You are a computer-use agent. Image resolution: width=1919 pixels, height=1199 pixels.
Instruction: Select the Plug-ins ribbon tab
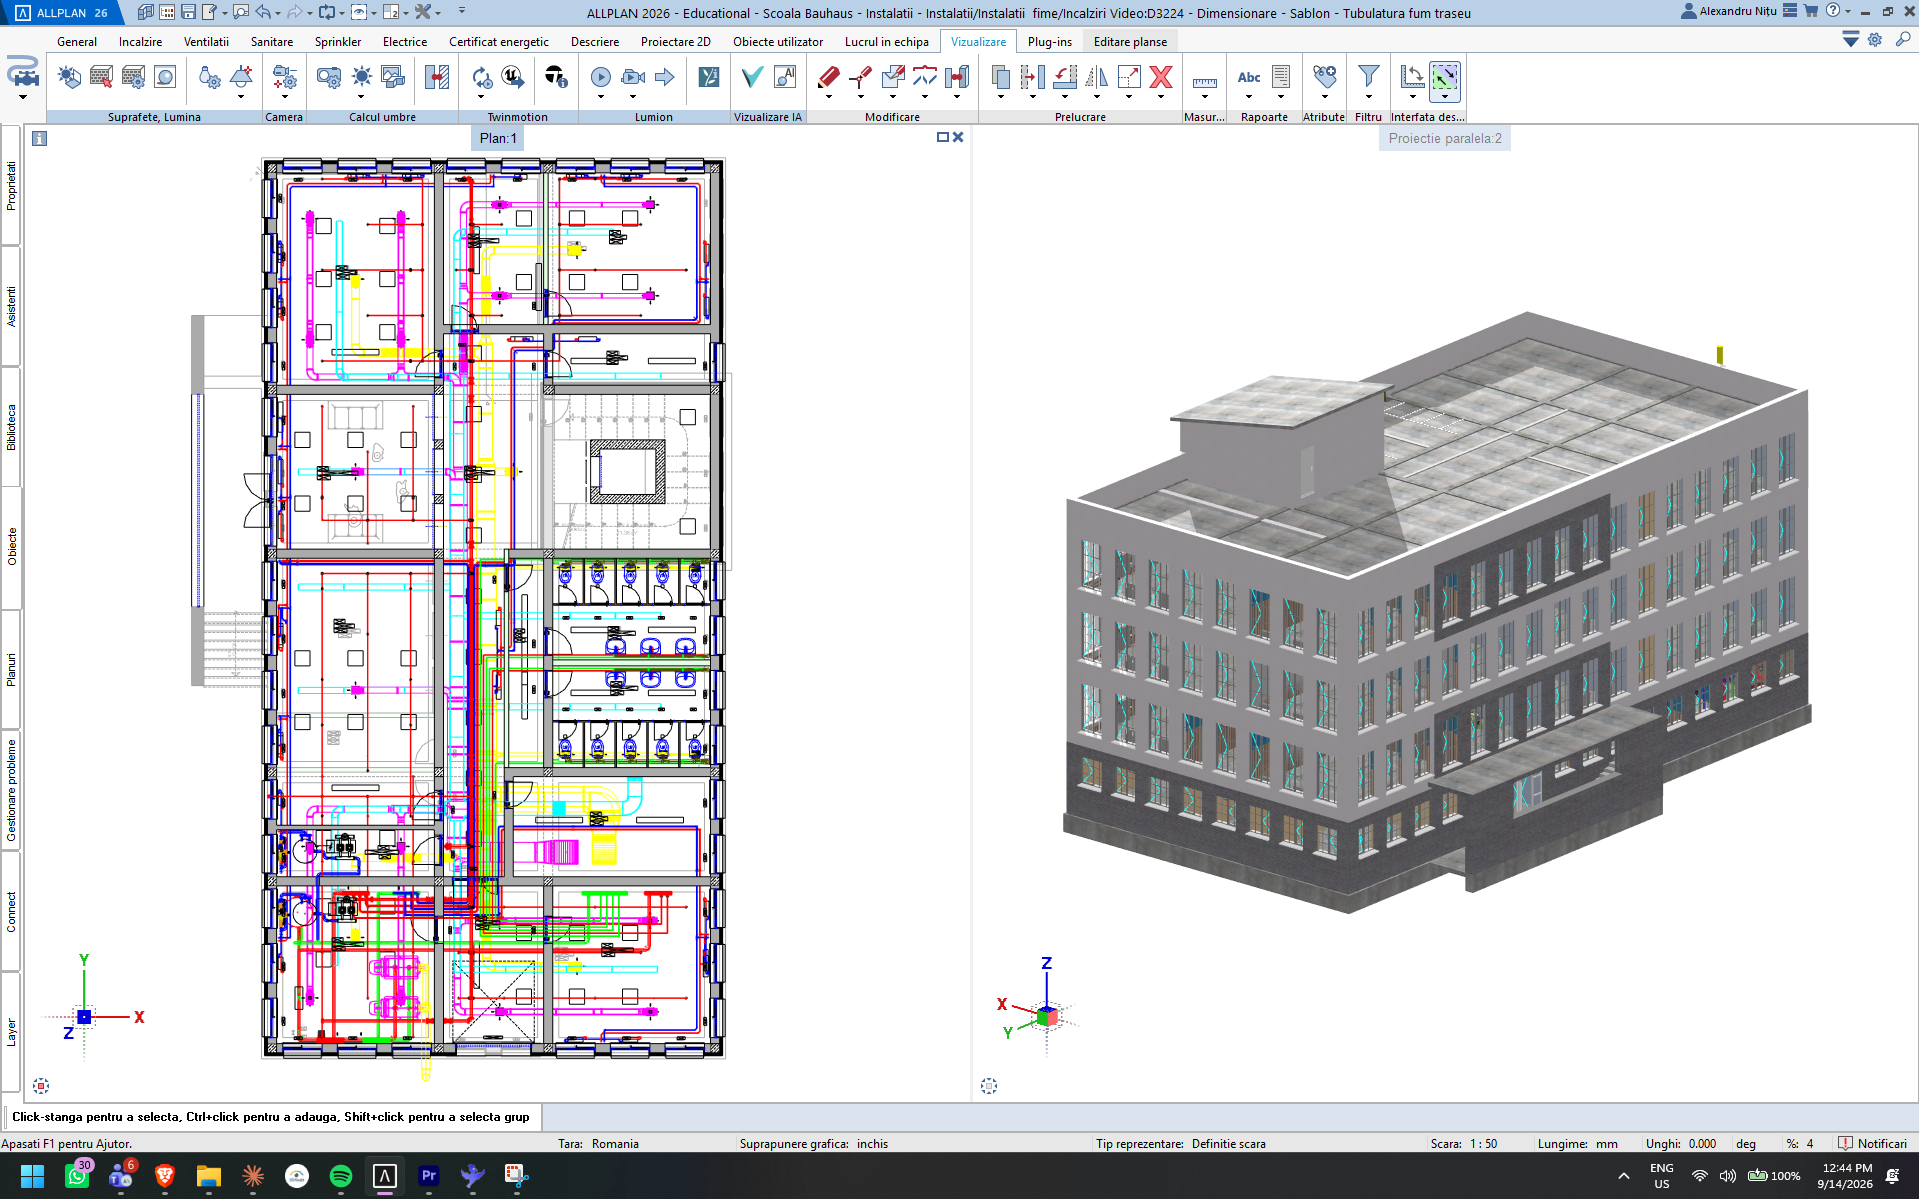point(1049,41)
